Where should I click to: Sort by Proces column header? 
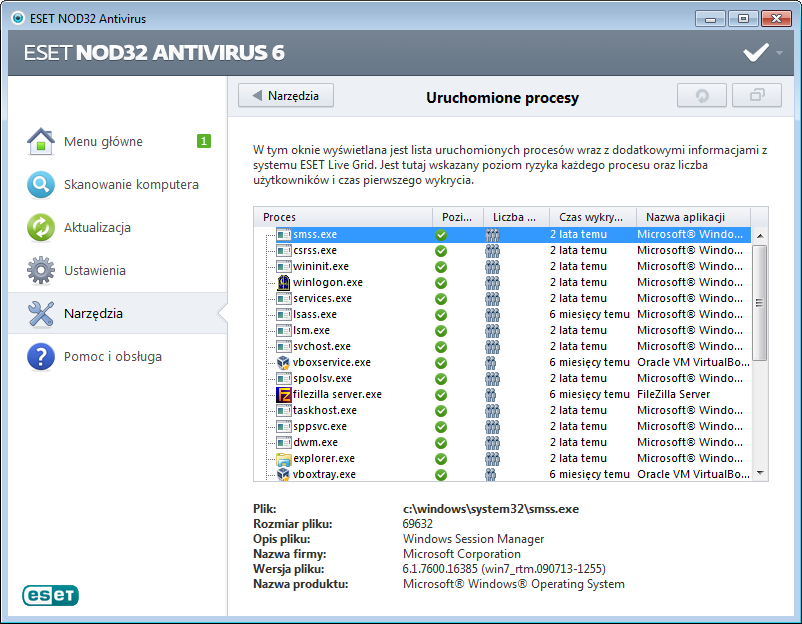pyautogui.click(x=343, y=217)
